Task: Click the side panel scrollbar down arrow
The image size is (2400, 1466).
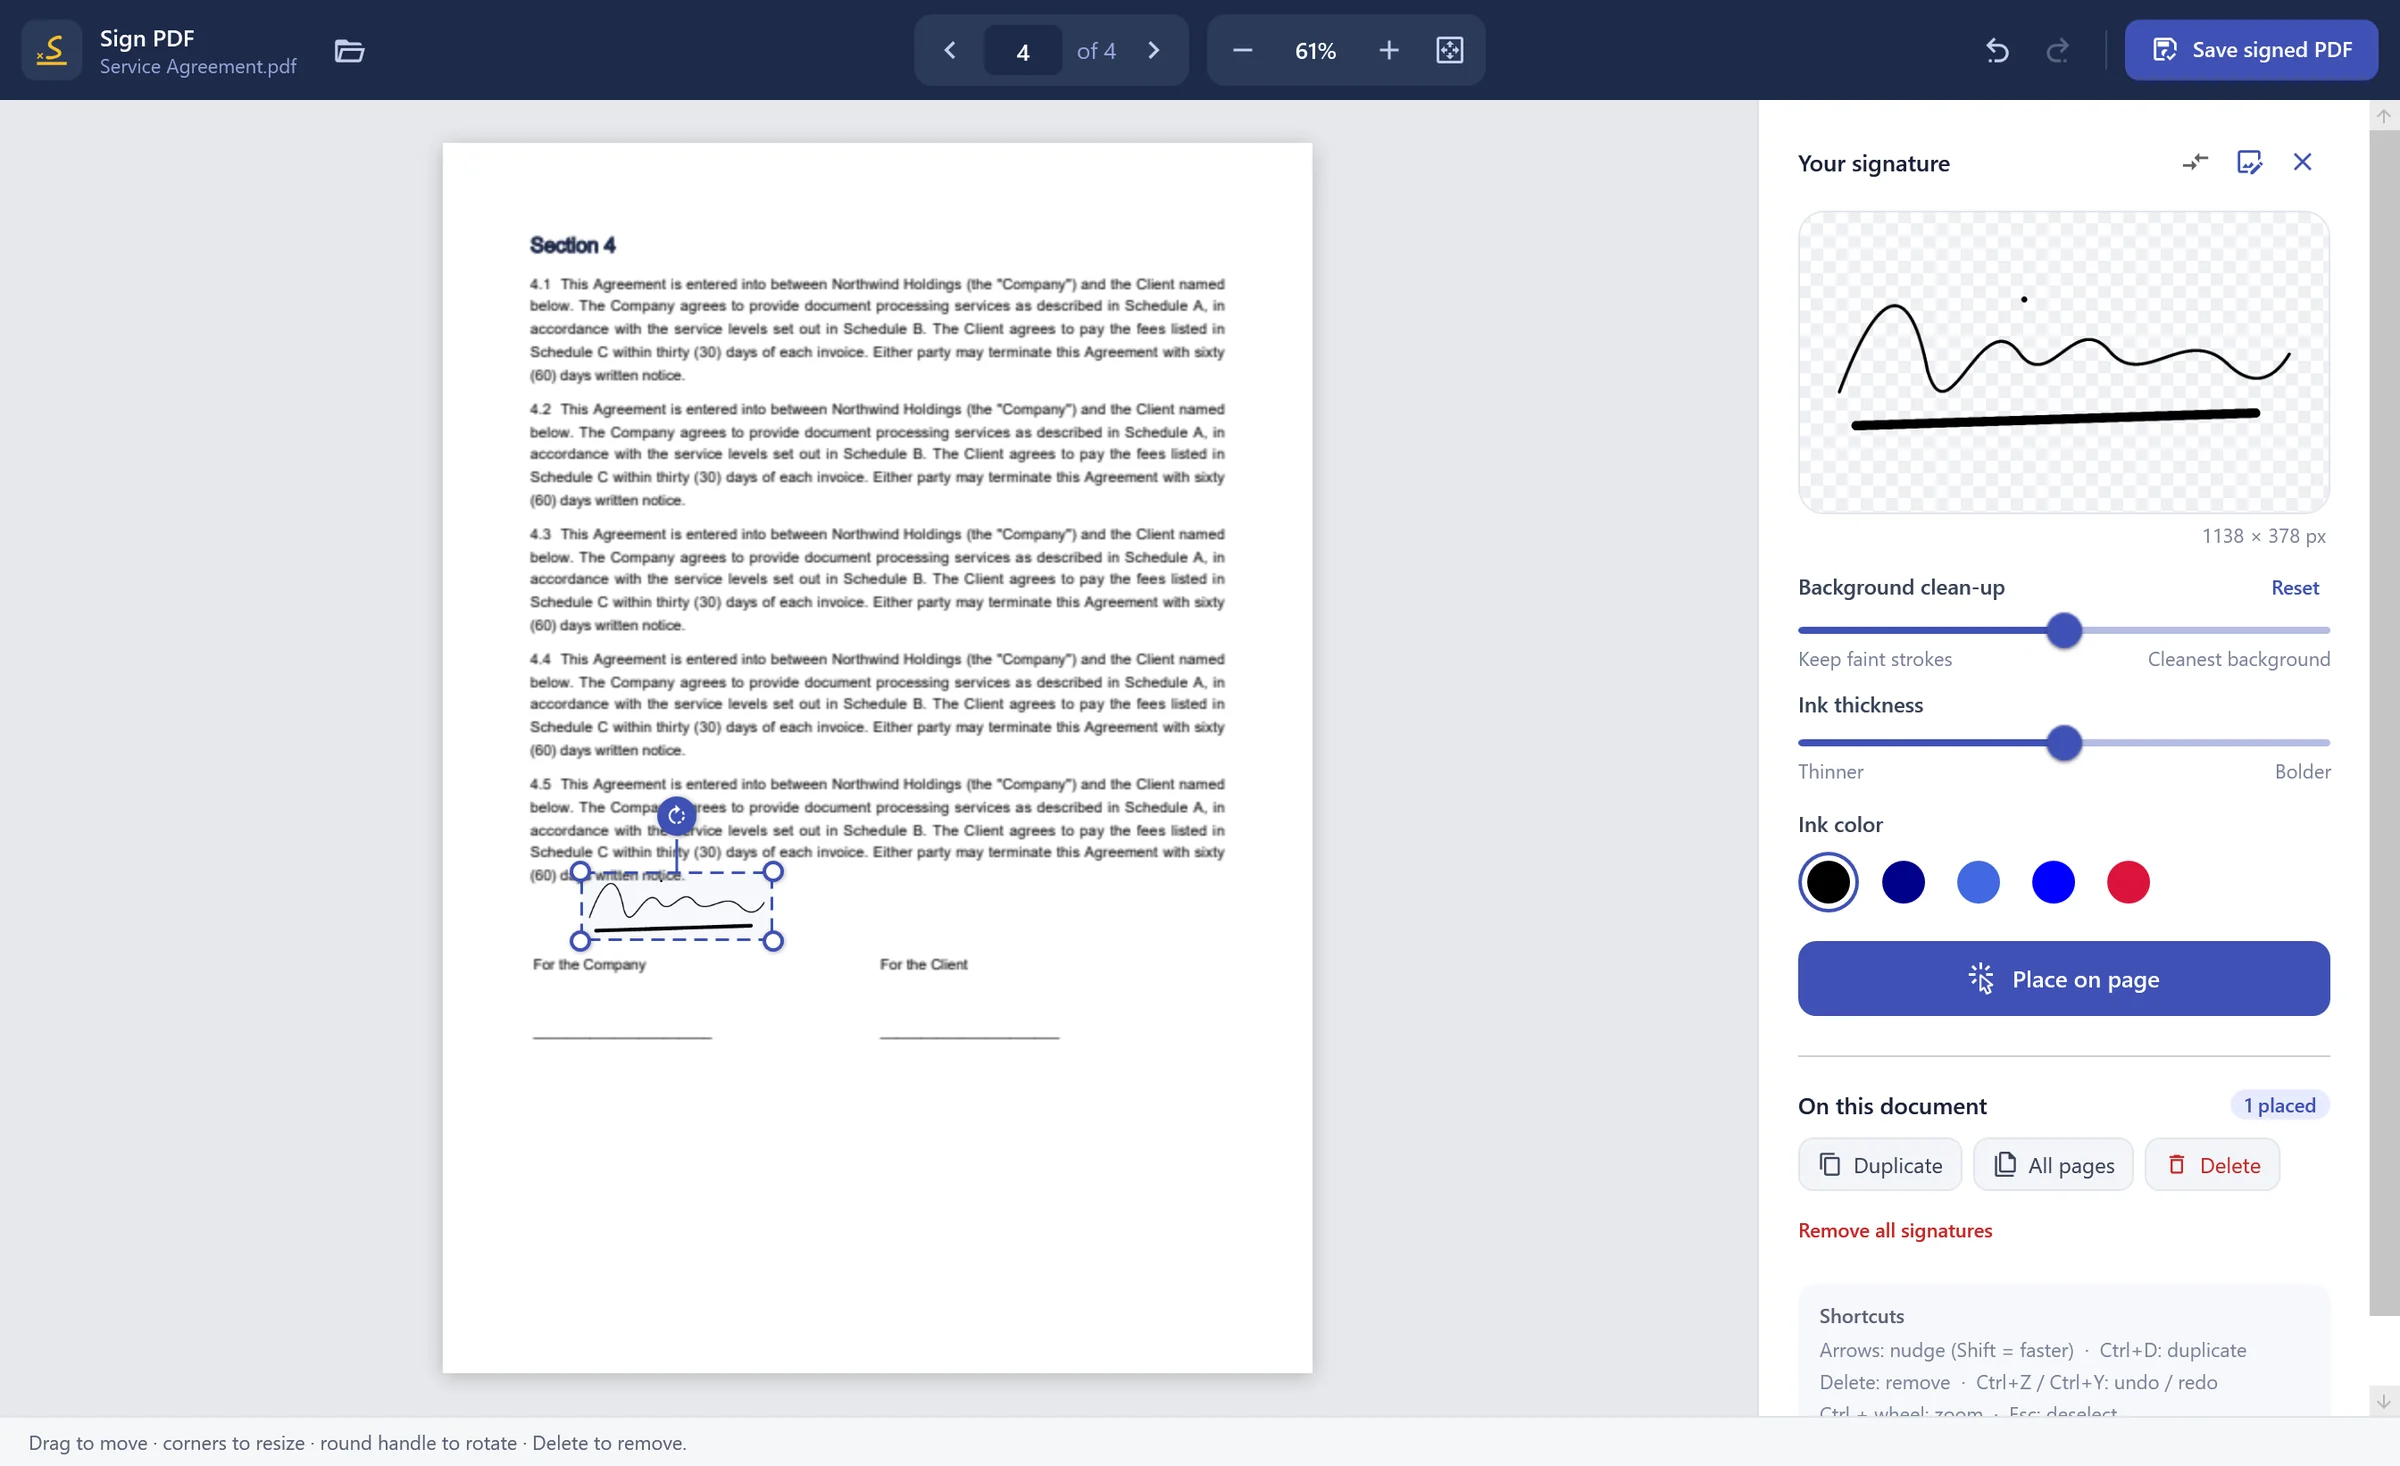Action: (2384, 1402)
